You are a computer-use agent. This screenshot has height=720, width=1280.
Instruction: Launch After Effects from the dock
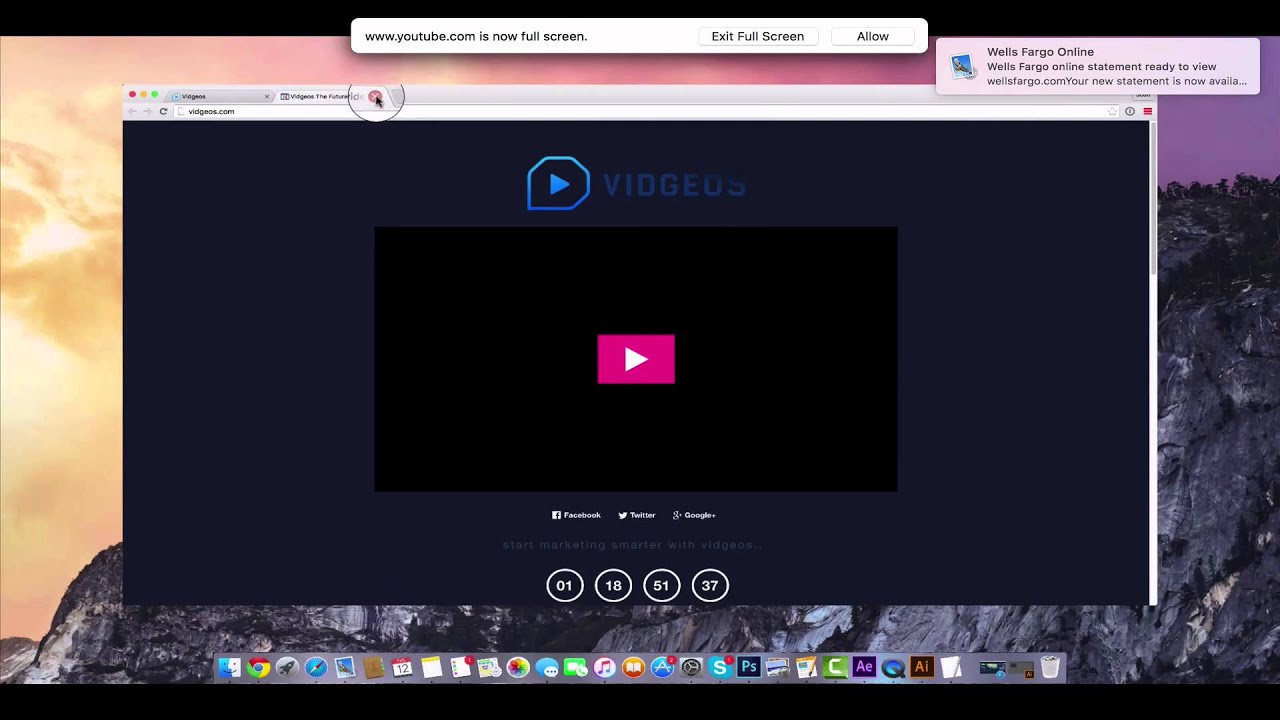point(864,668)
